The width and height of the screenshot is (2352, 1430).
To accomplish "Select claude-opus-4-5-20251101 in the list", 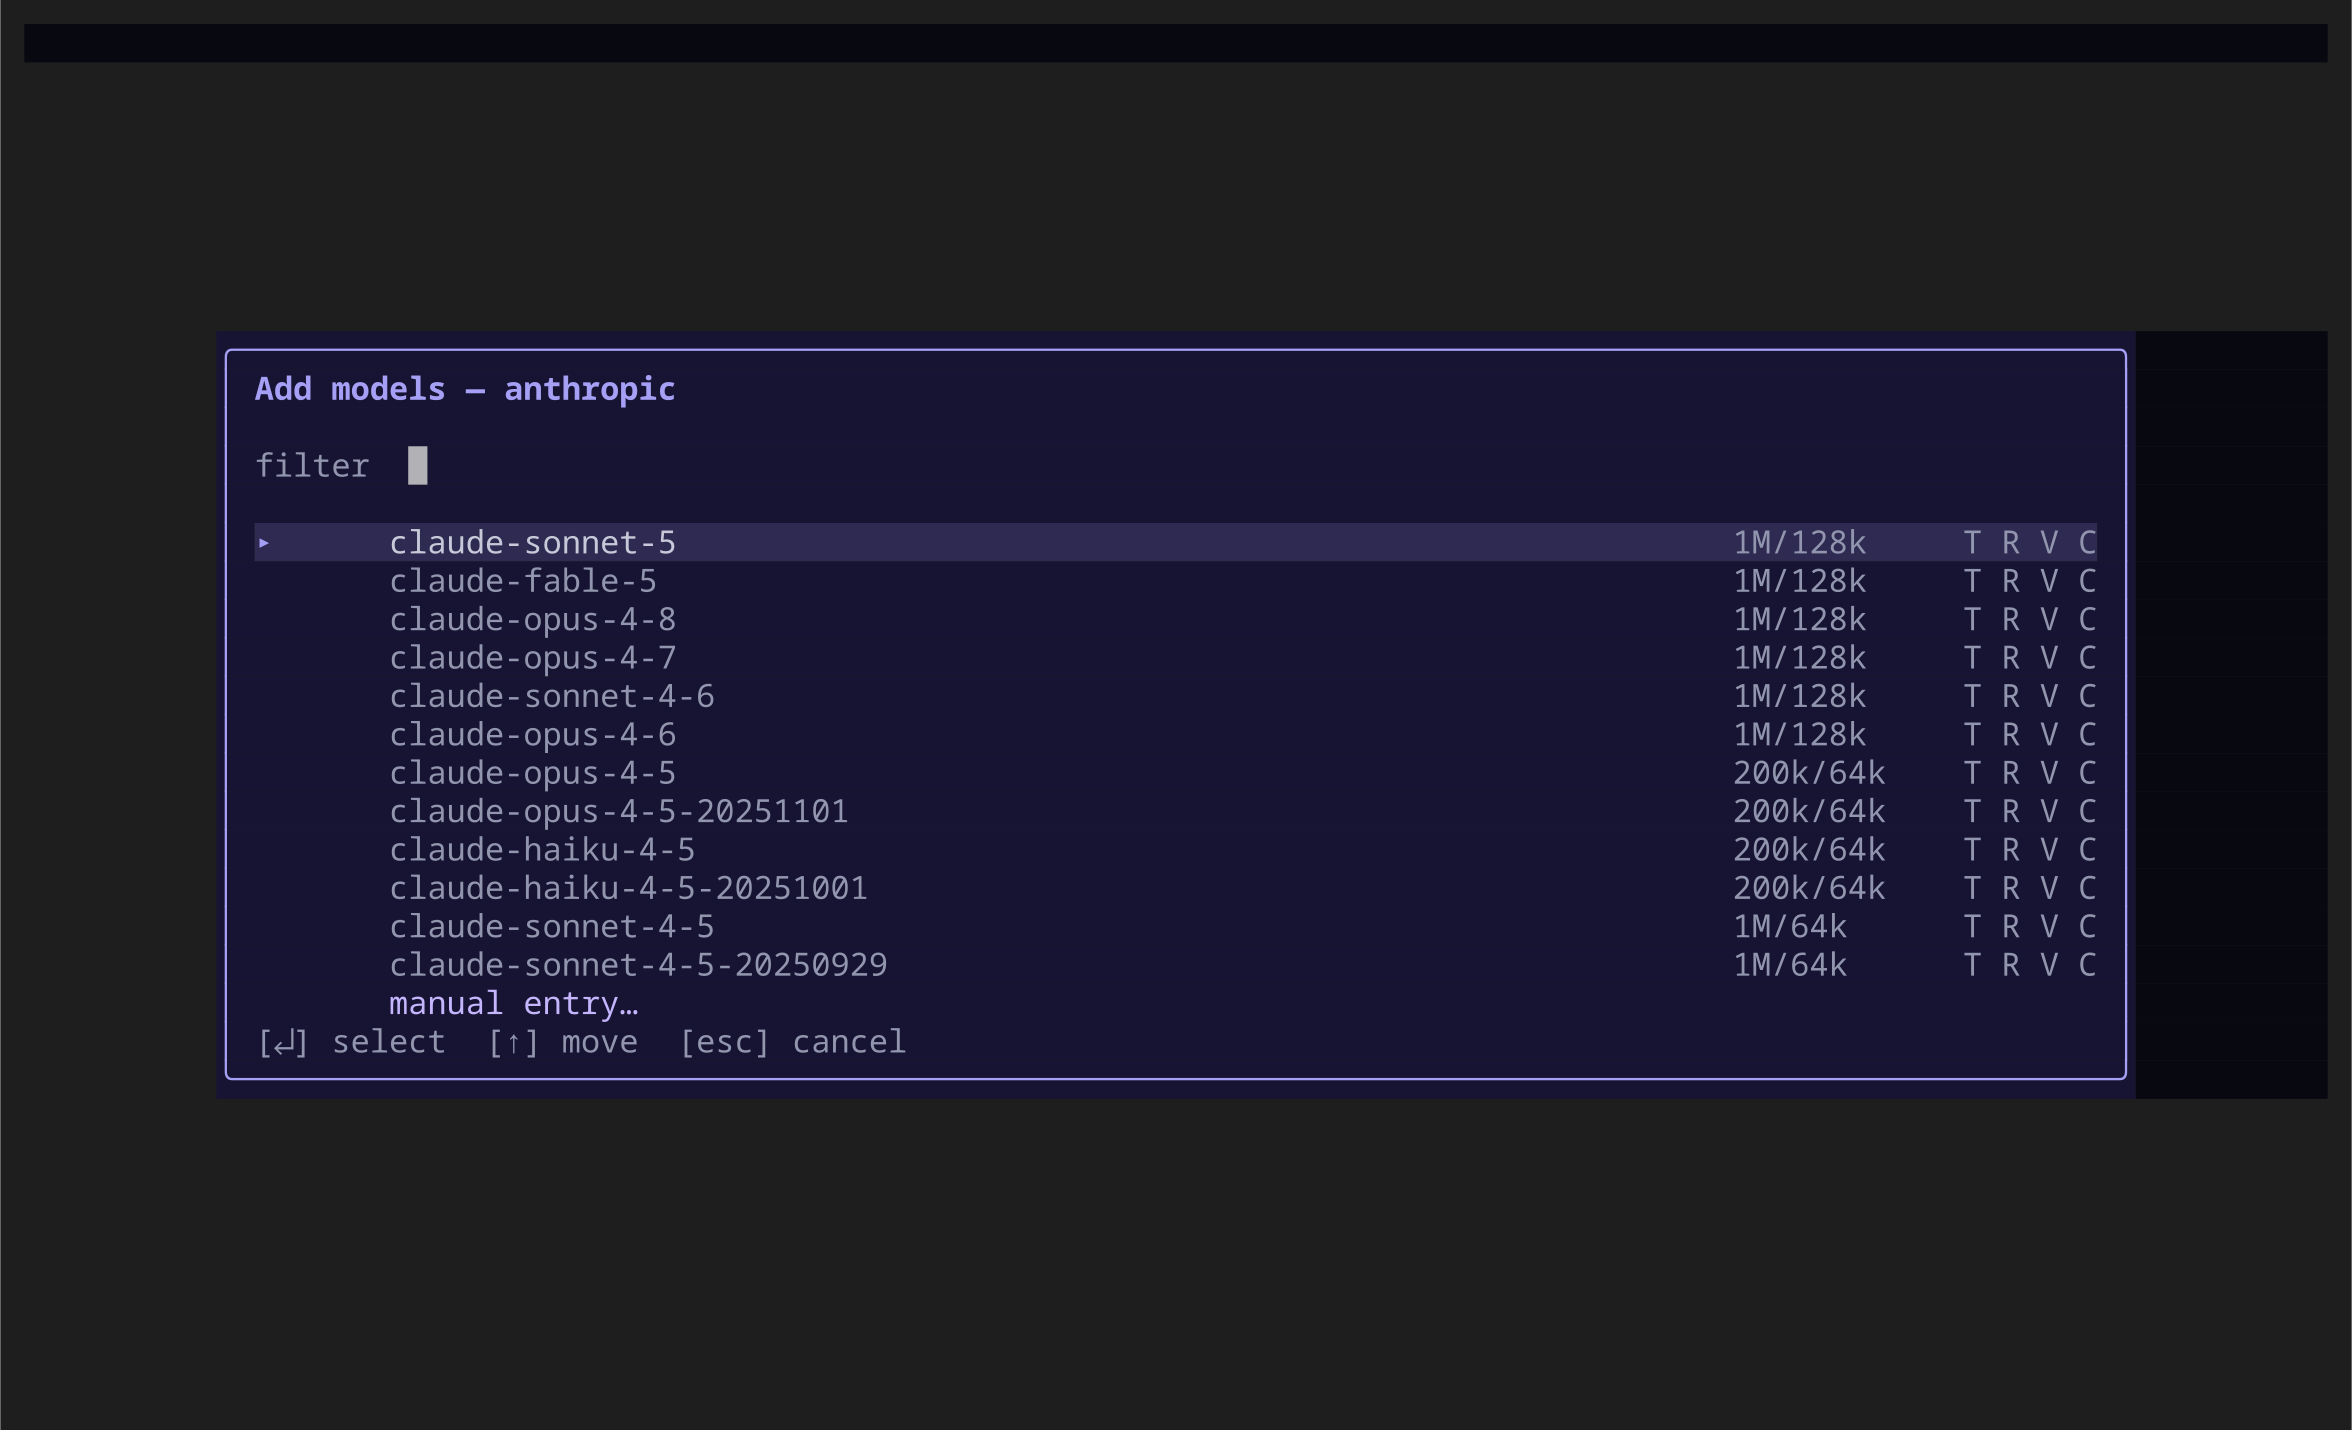I will point(1175,811).
